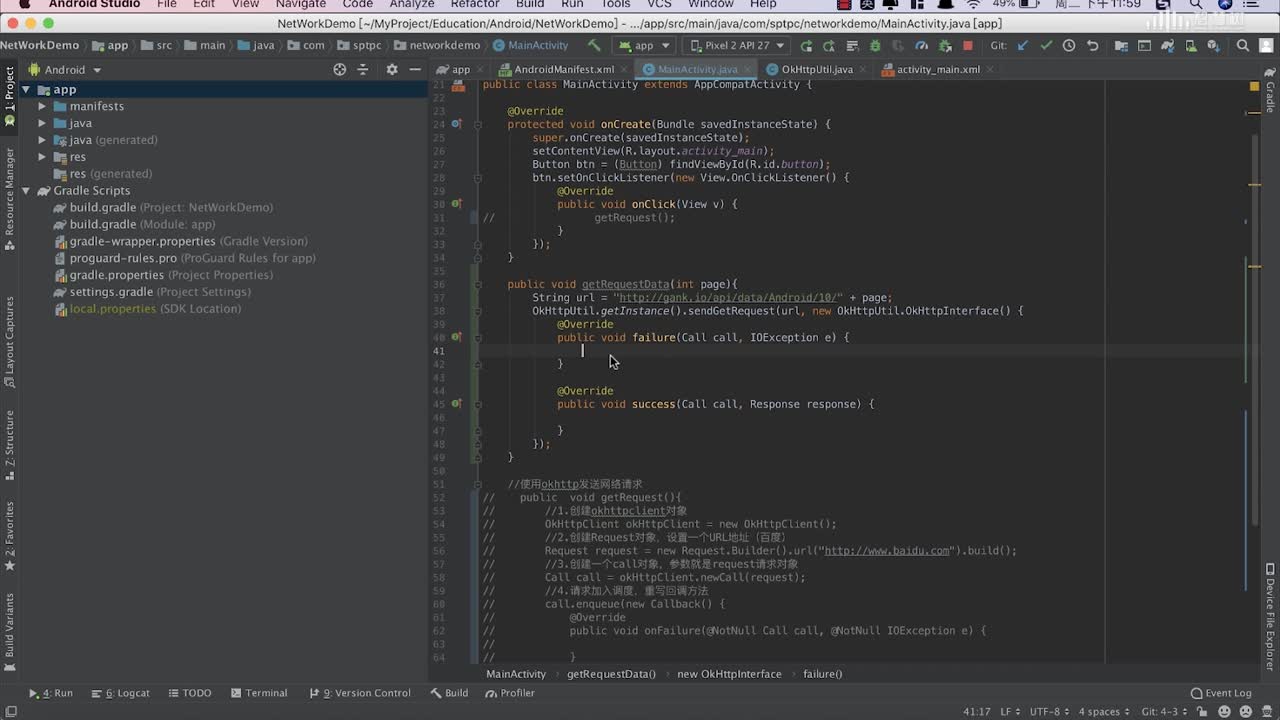Viewport: 1280px width, 720px height.
Task: Click the user account avatar icon in the toolbar
Action: [x=1266, y=45]
